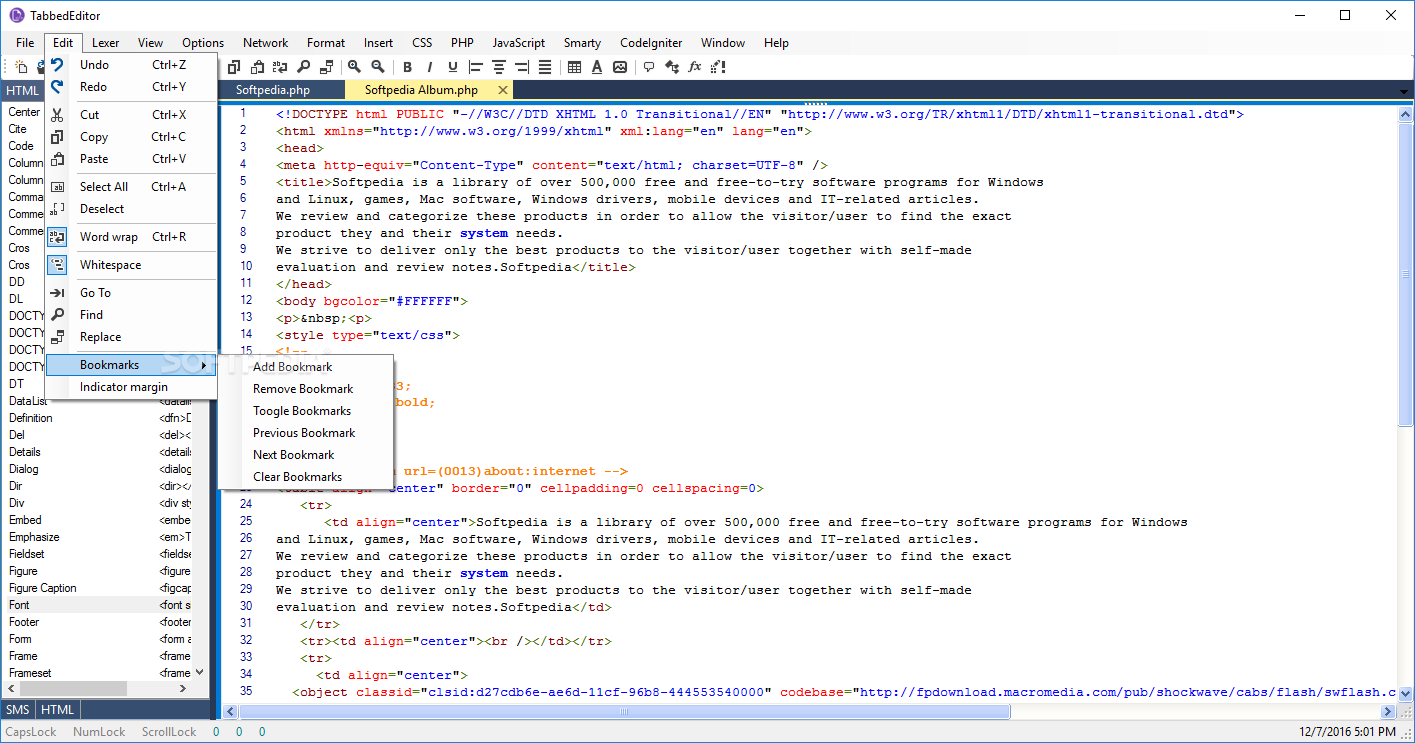The image size is (1415, 743).
Task: Choose Select All in Edit menu
Action: point(131,187)
